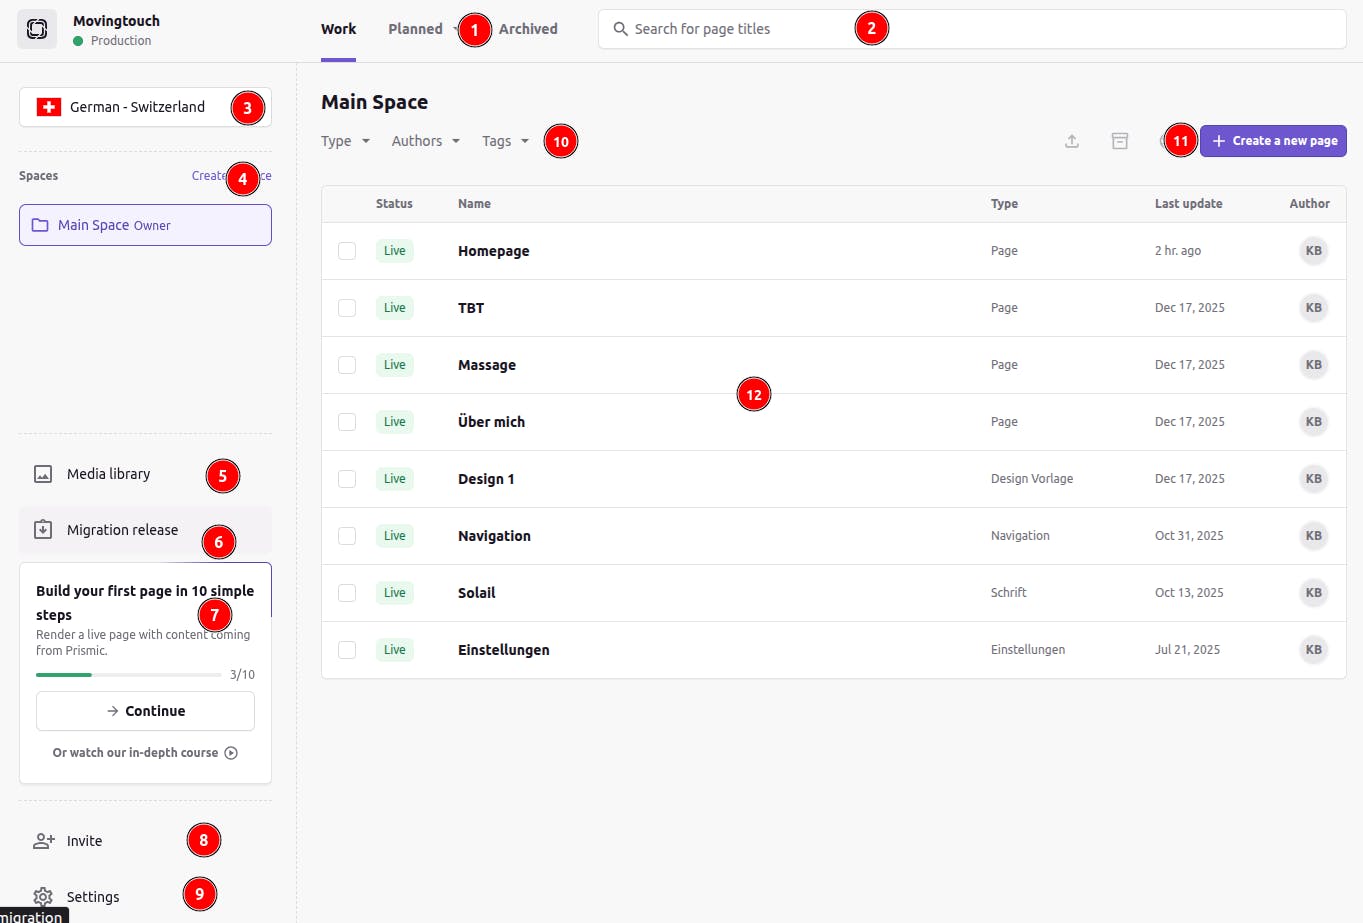Click the Name column header
This screenshot has width=1363, height=923.
point(474,204)
